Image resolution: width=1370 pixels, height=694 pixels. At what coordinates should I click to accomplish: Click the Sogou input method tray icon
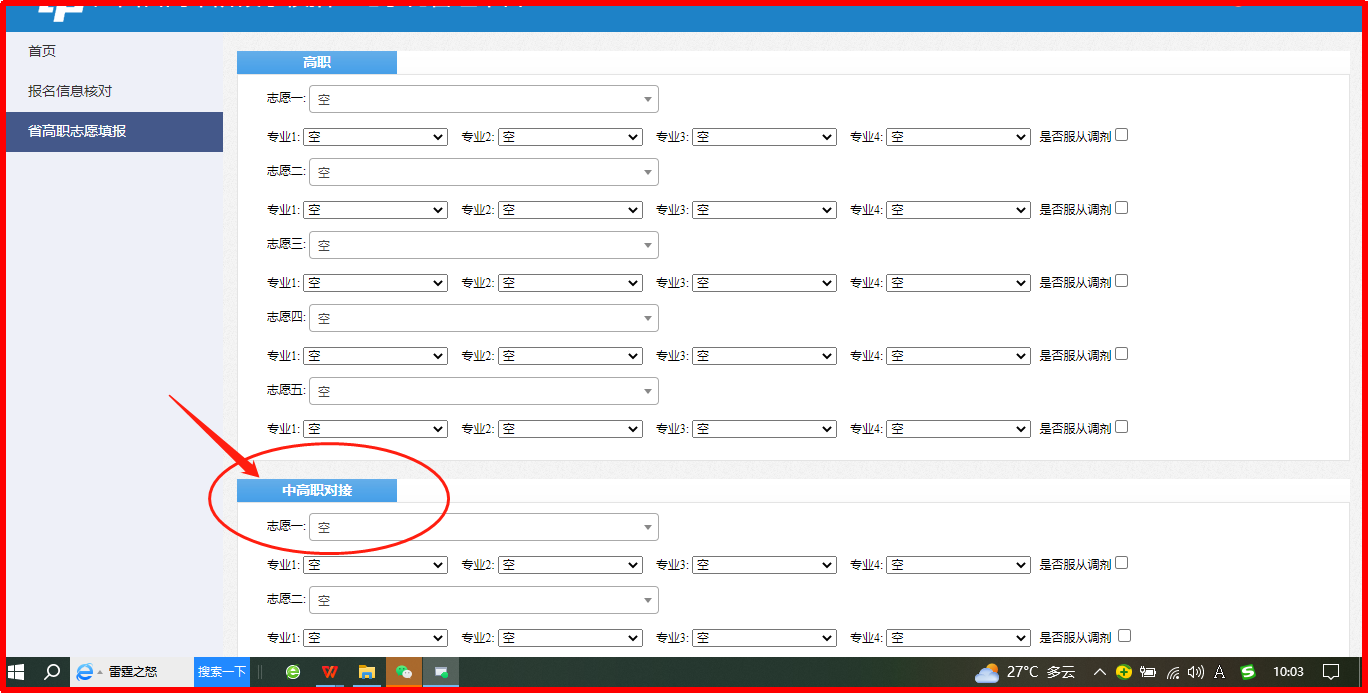pos(1247,672)
